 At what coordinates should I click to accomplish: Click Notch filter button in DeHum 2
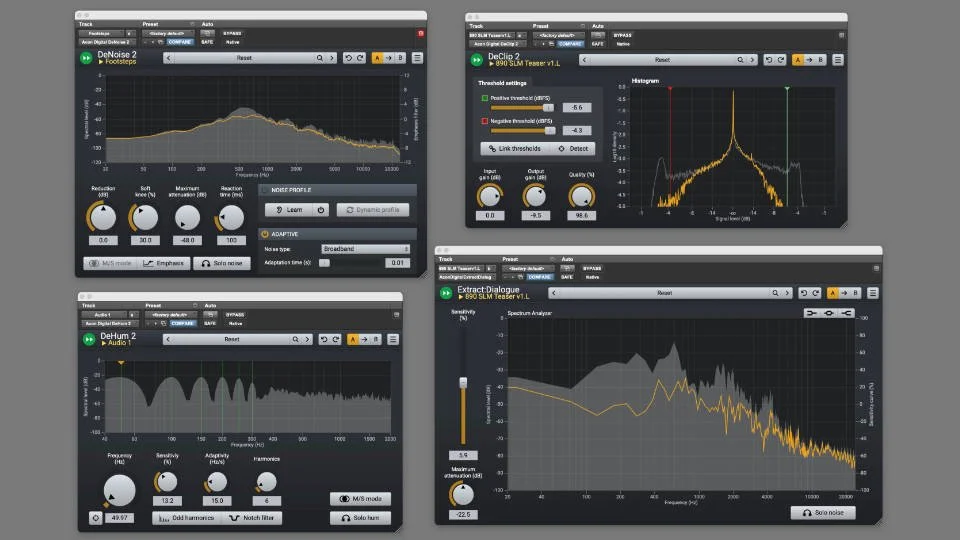click(x=252, y=518)
